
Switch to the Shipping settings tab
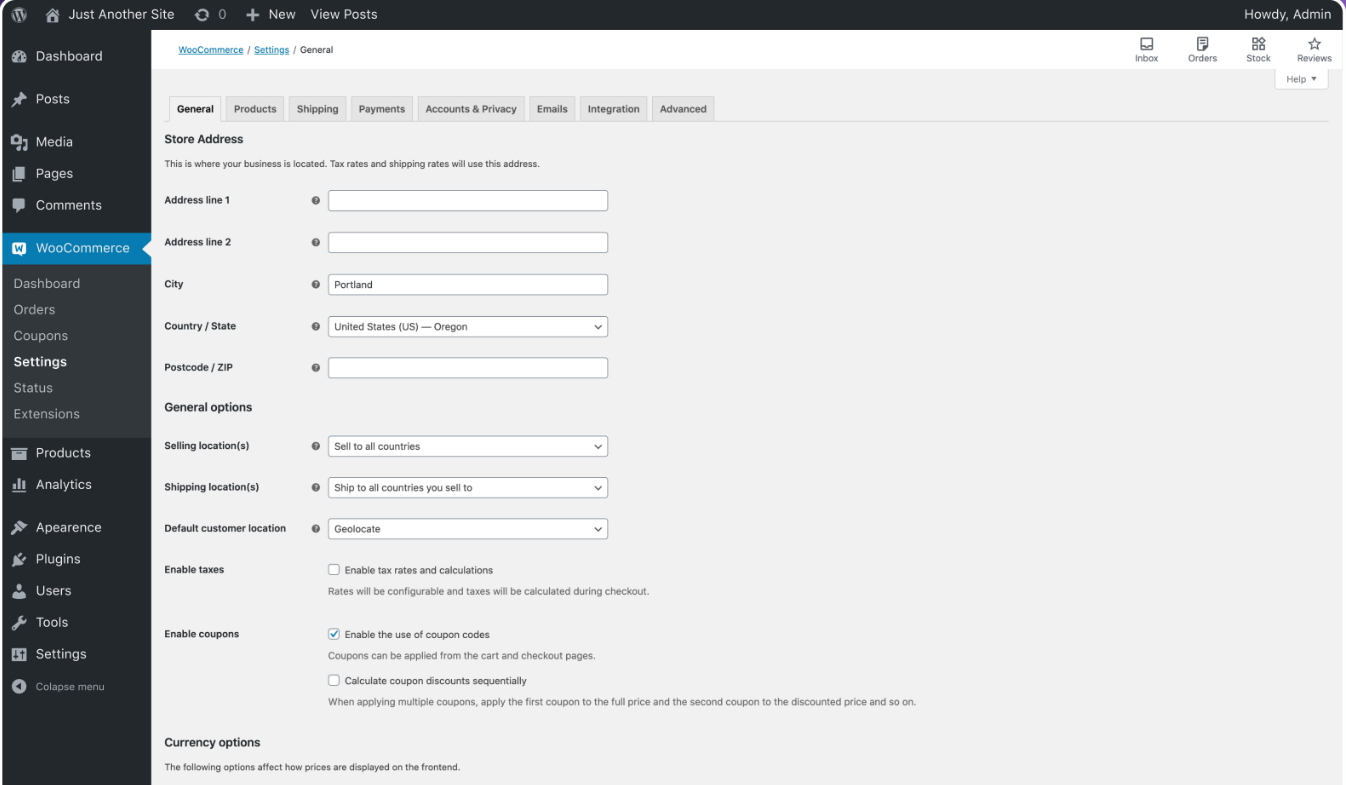[317, 108]
